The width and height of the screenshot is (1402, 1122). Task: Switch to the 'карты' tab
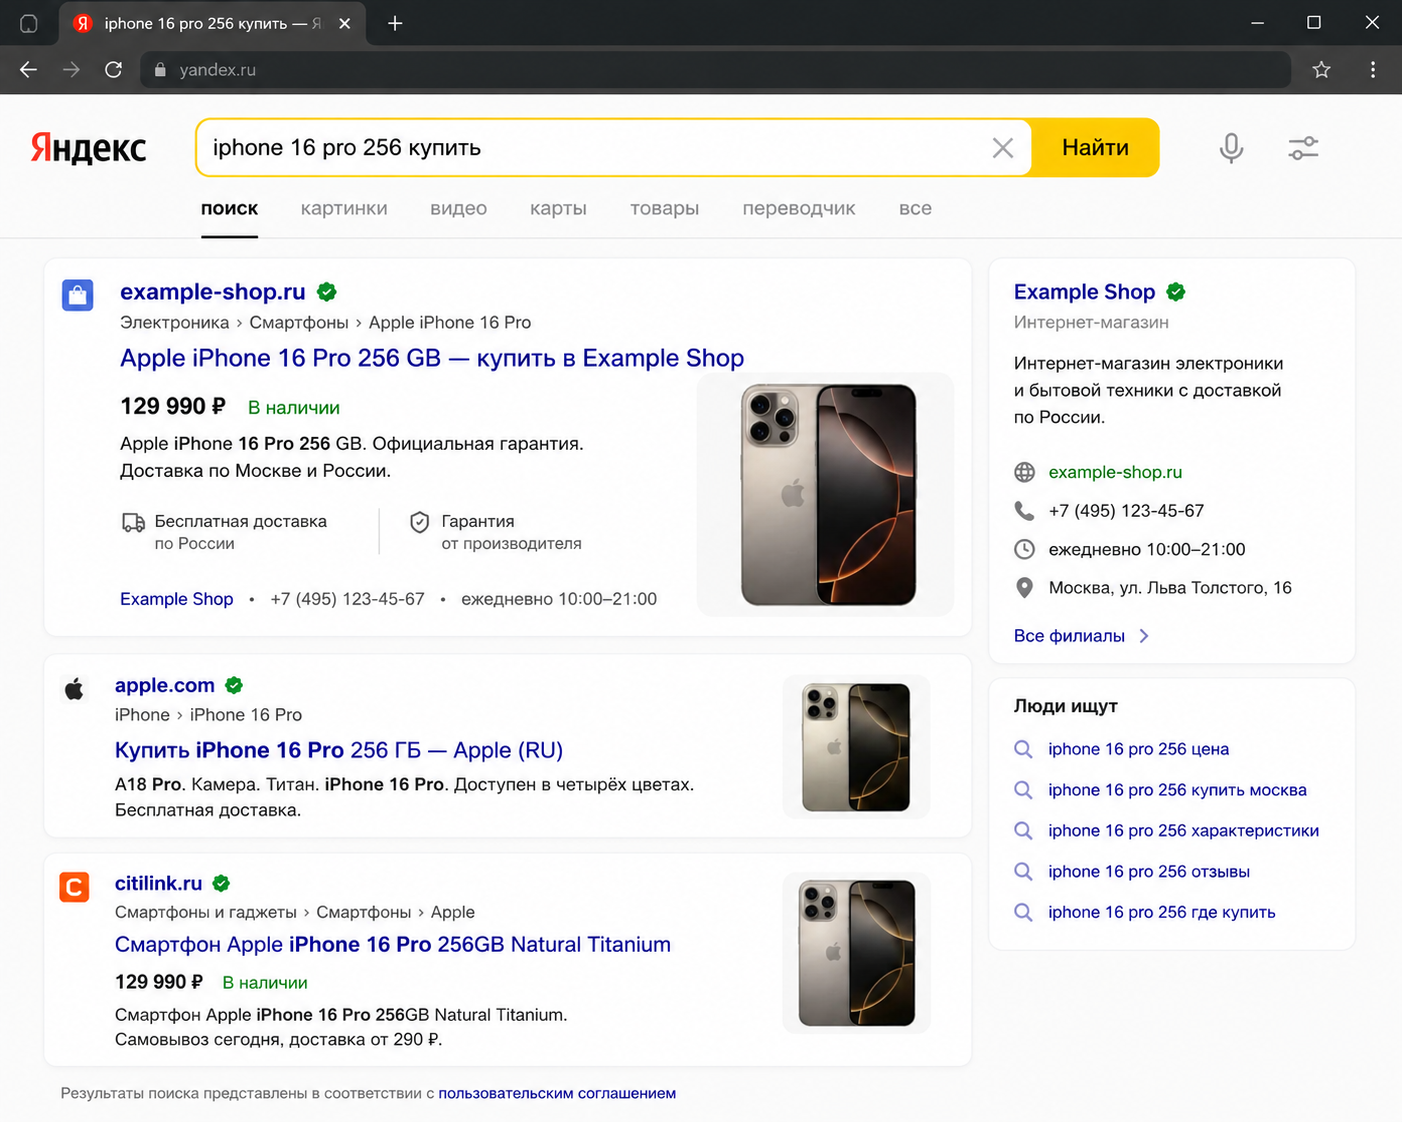558,209
